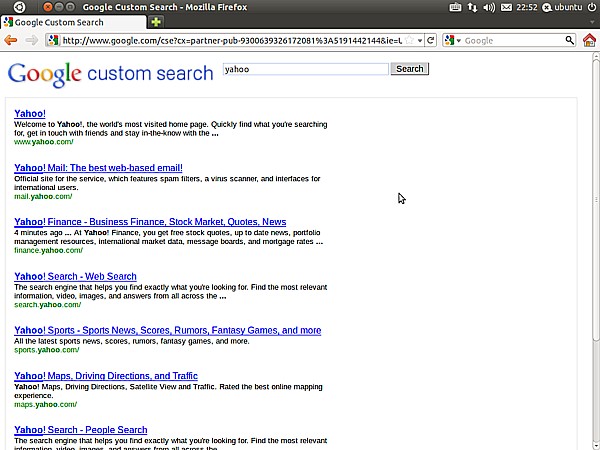Click the mail.yahoo.com/ green URL text
Screen dimensions: 600x450
43,196
